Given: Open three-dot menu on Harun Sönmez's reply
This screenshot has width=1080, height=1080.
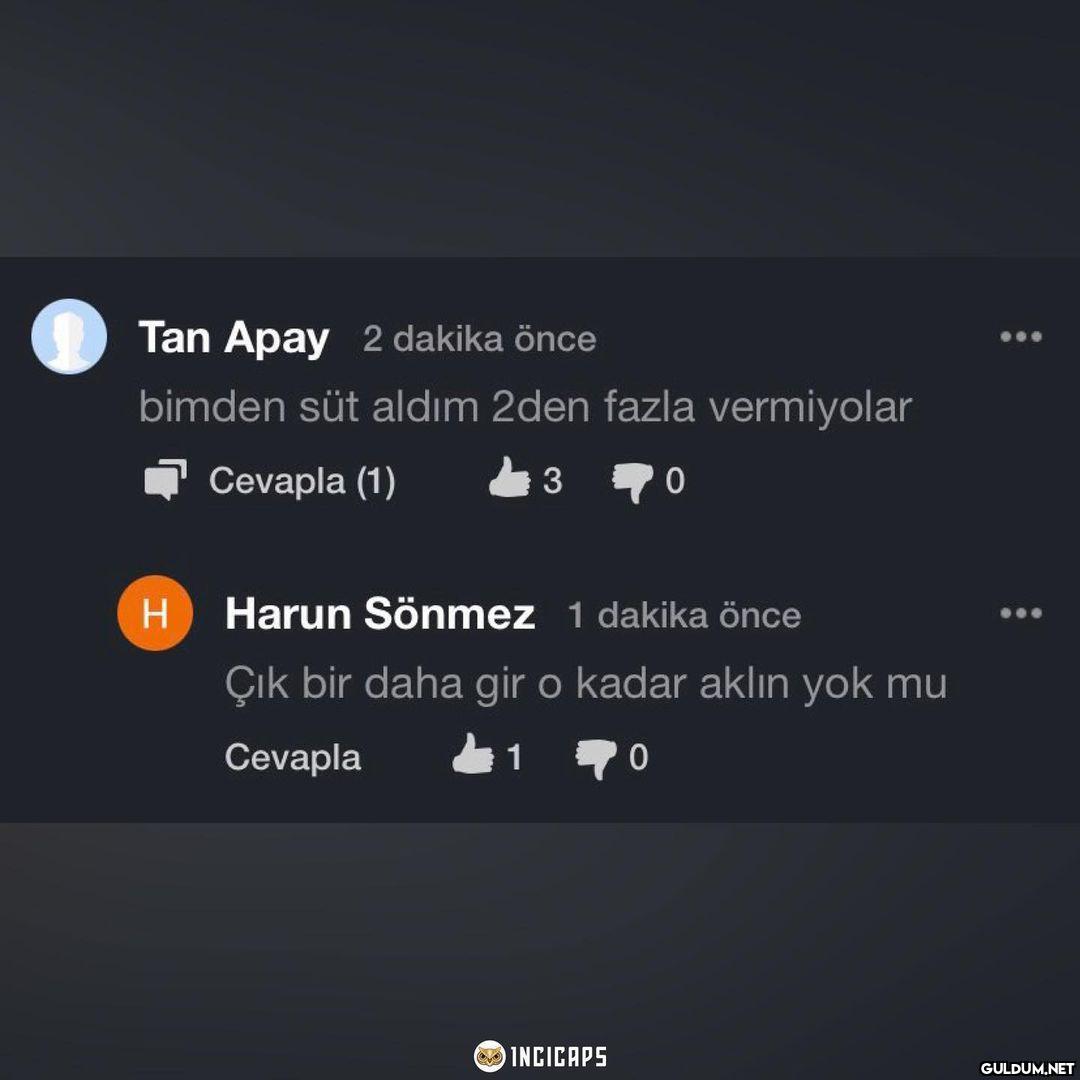Looking at the screenshot, I should pos(1021,613).
